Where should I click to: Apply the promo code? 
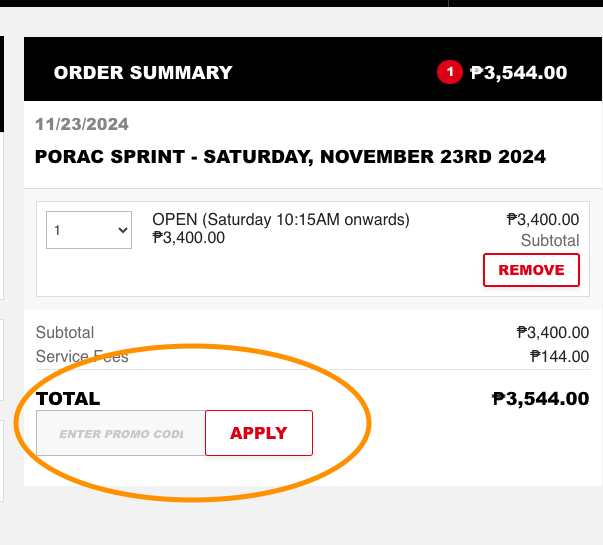[259, 433]
